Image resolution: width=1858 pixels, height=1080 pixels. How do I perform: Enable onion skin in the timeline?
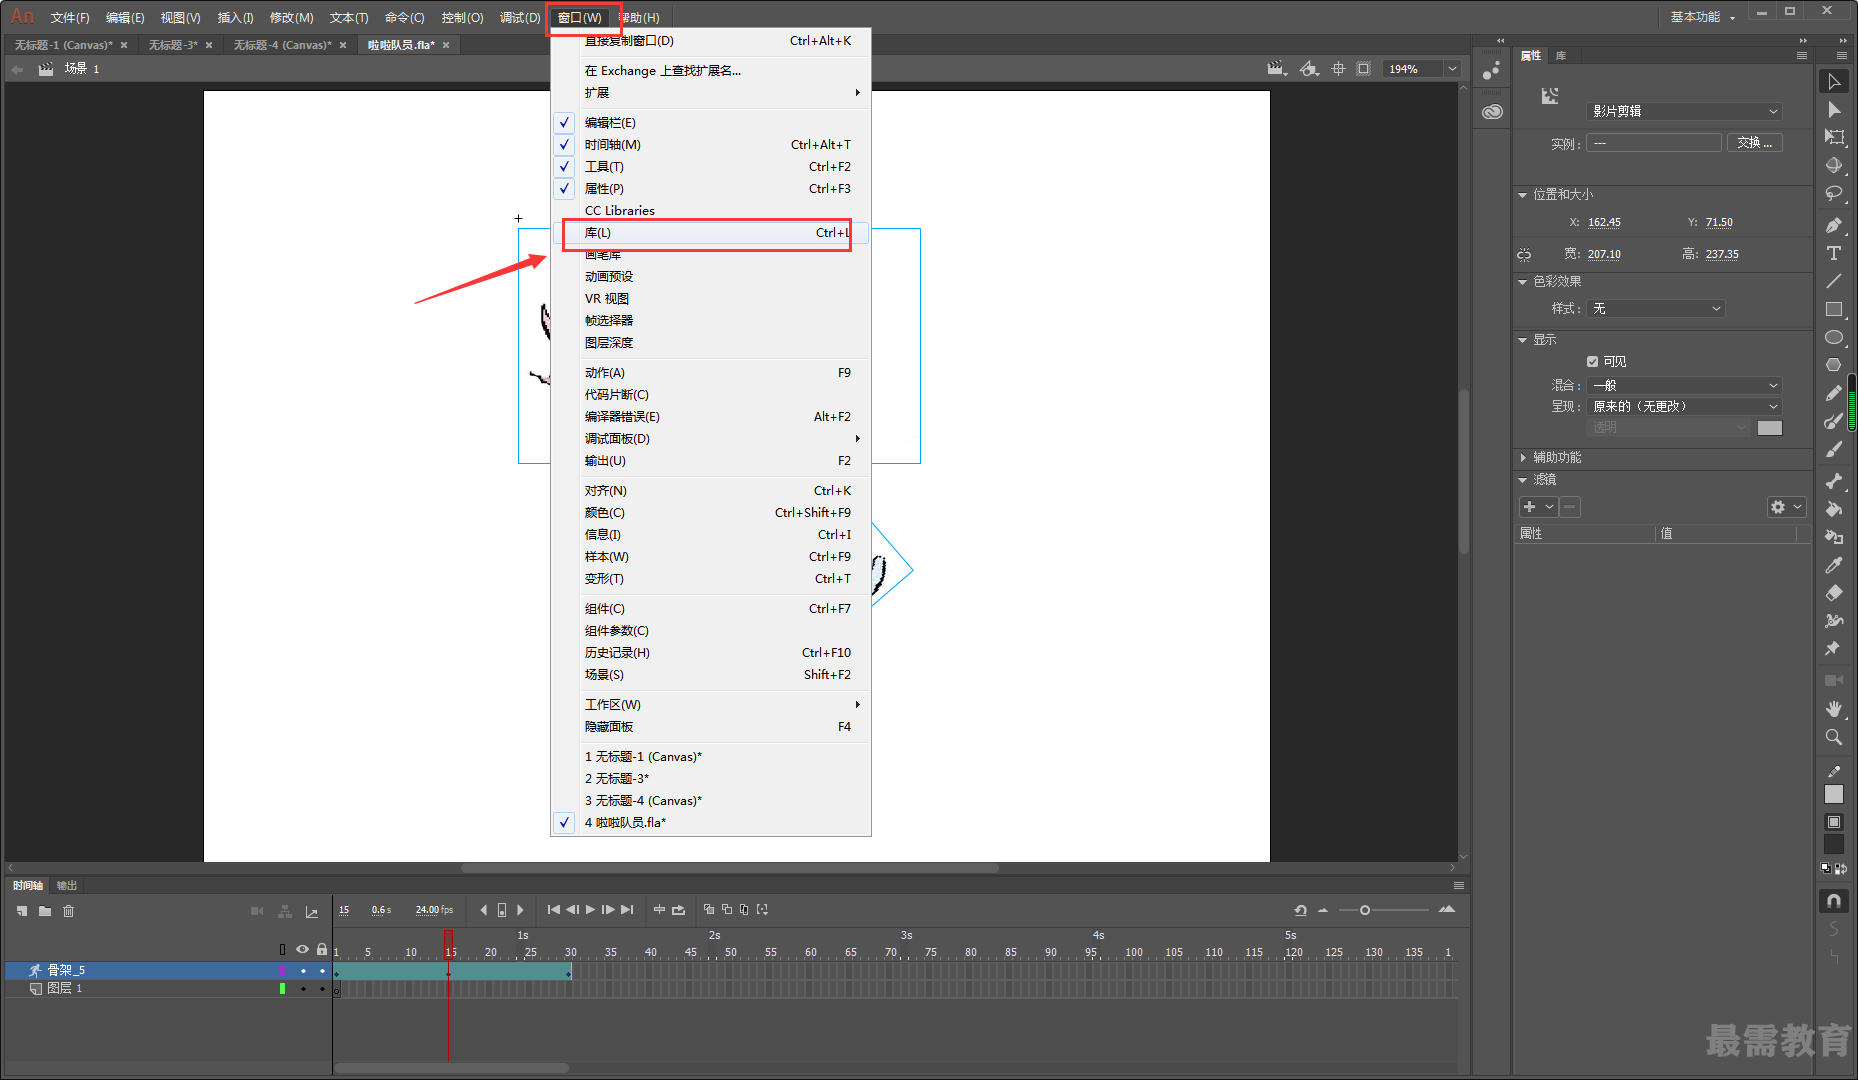[x=709, y=910]
